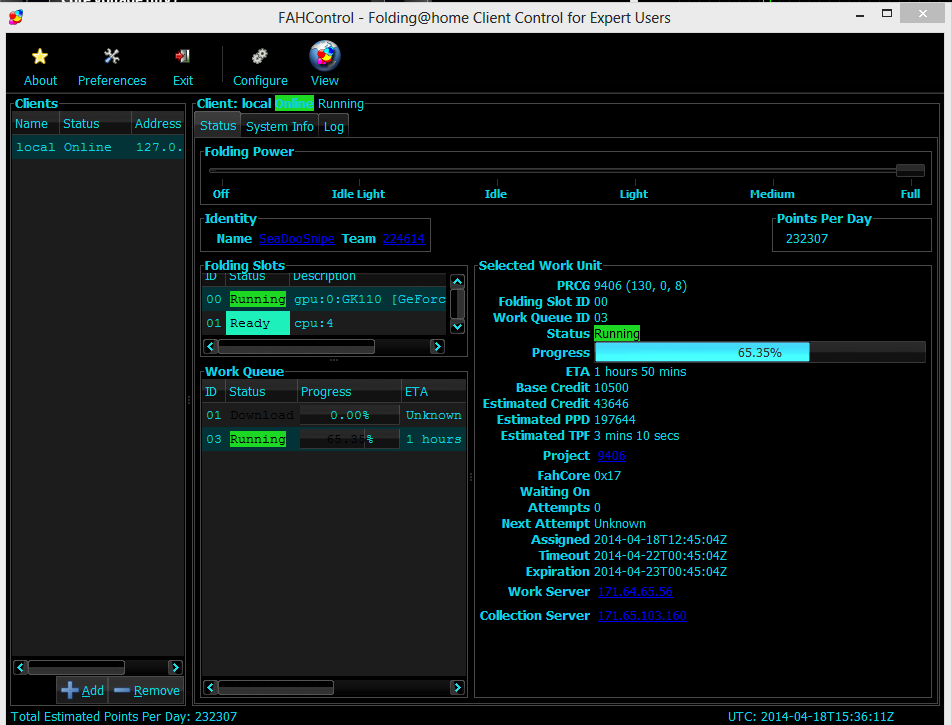Click Total Estimated Points Per Day status text
The height and width of the screenshot is (725, 952).
coord(124,716)
